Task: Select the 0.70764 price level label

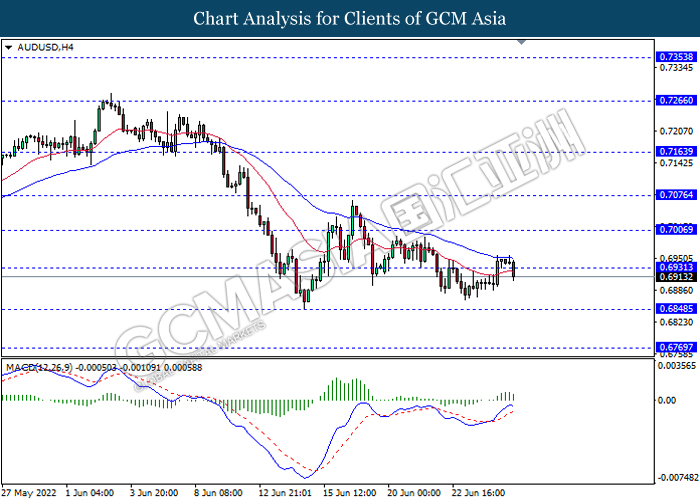Action: tap(677, 195)
